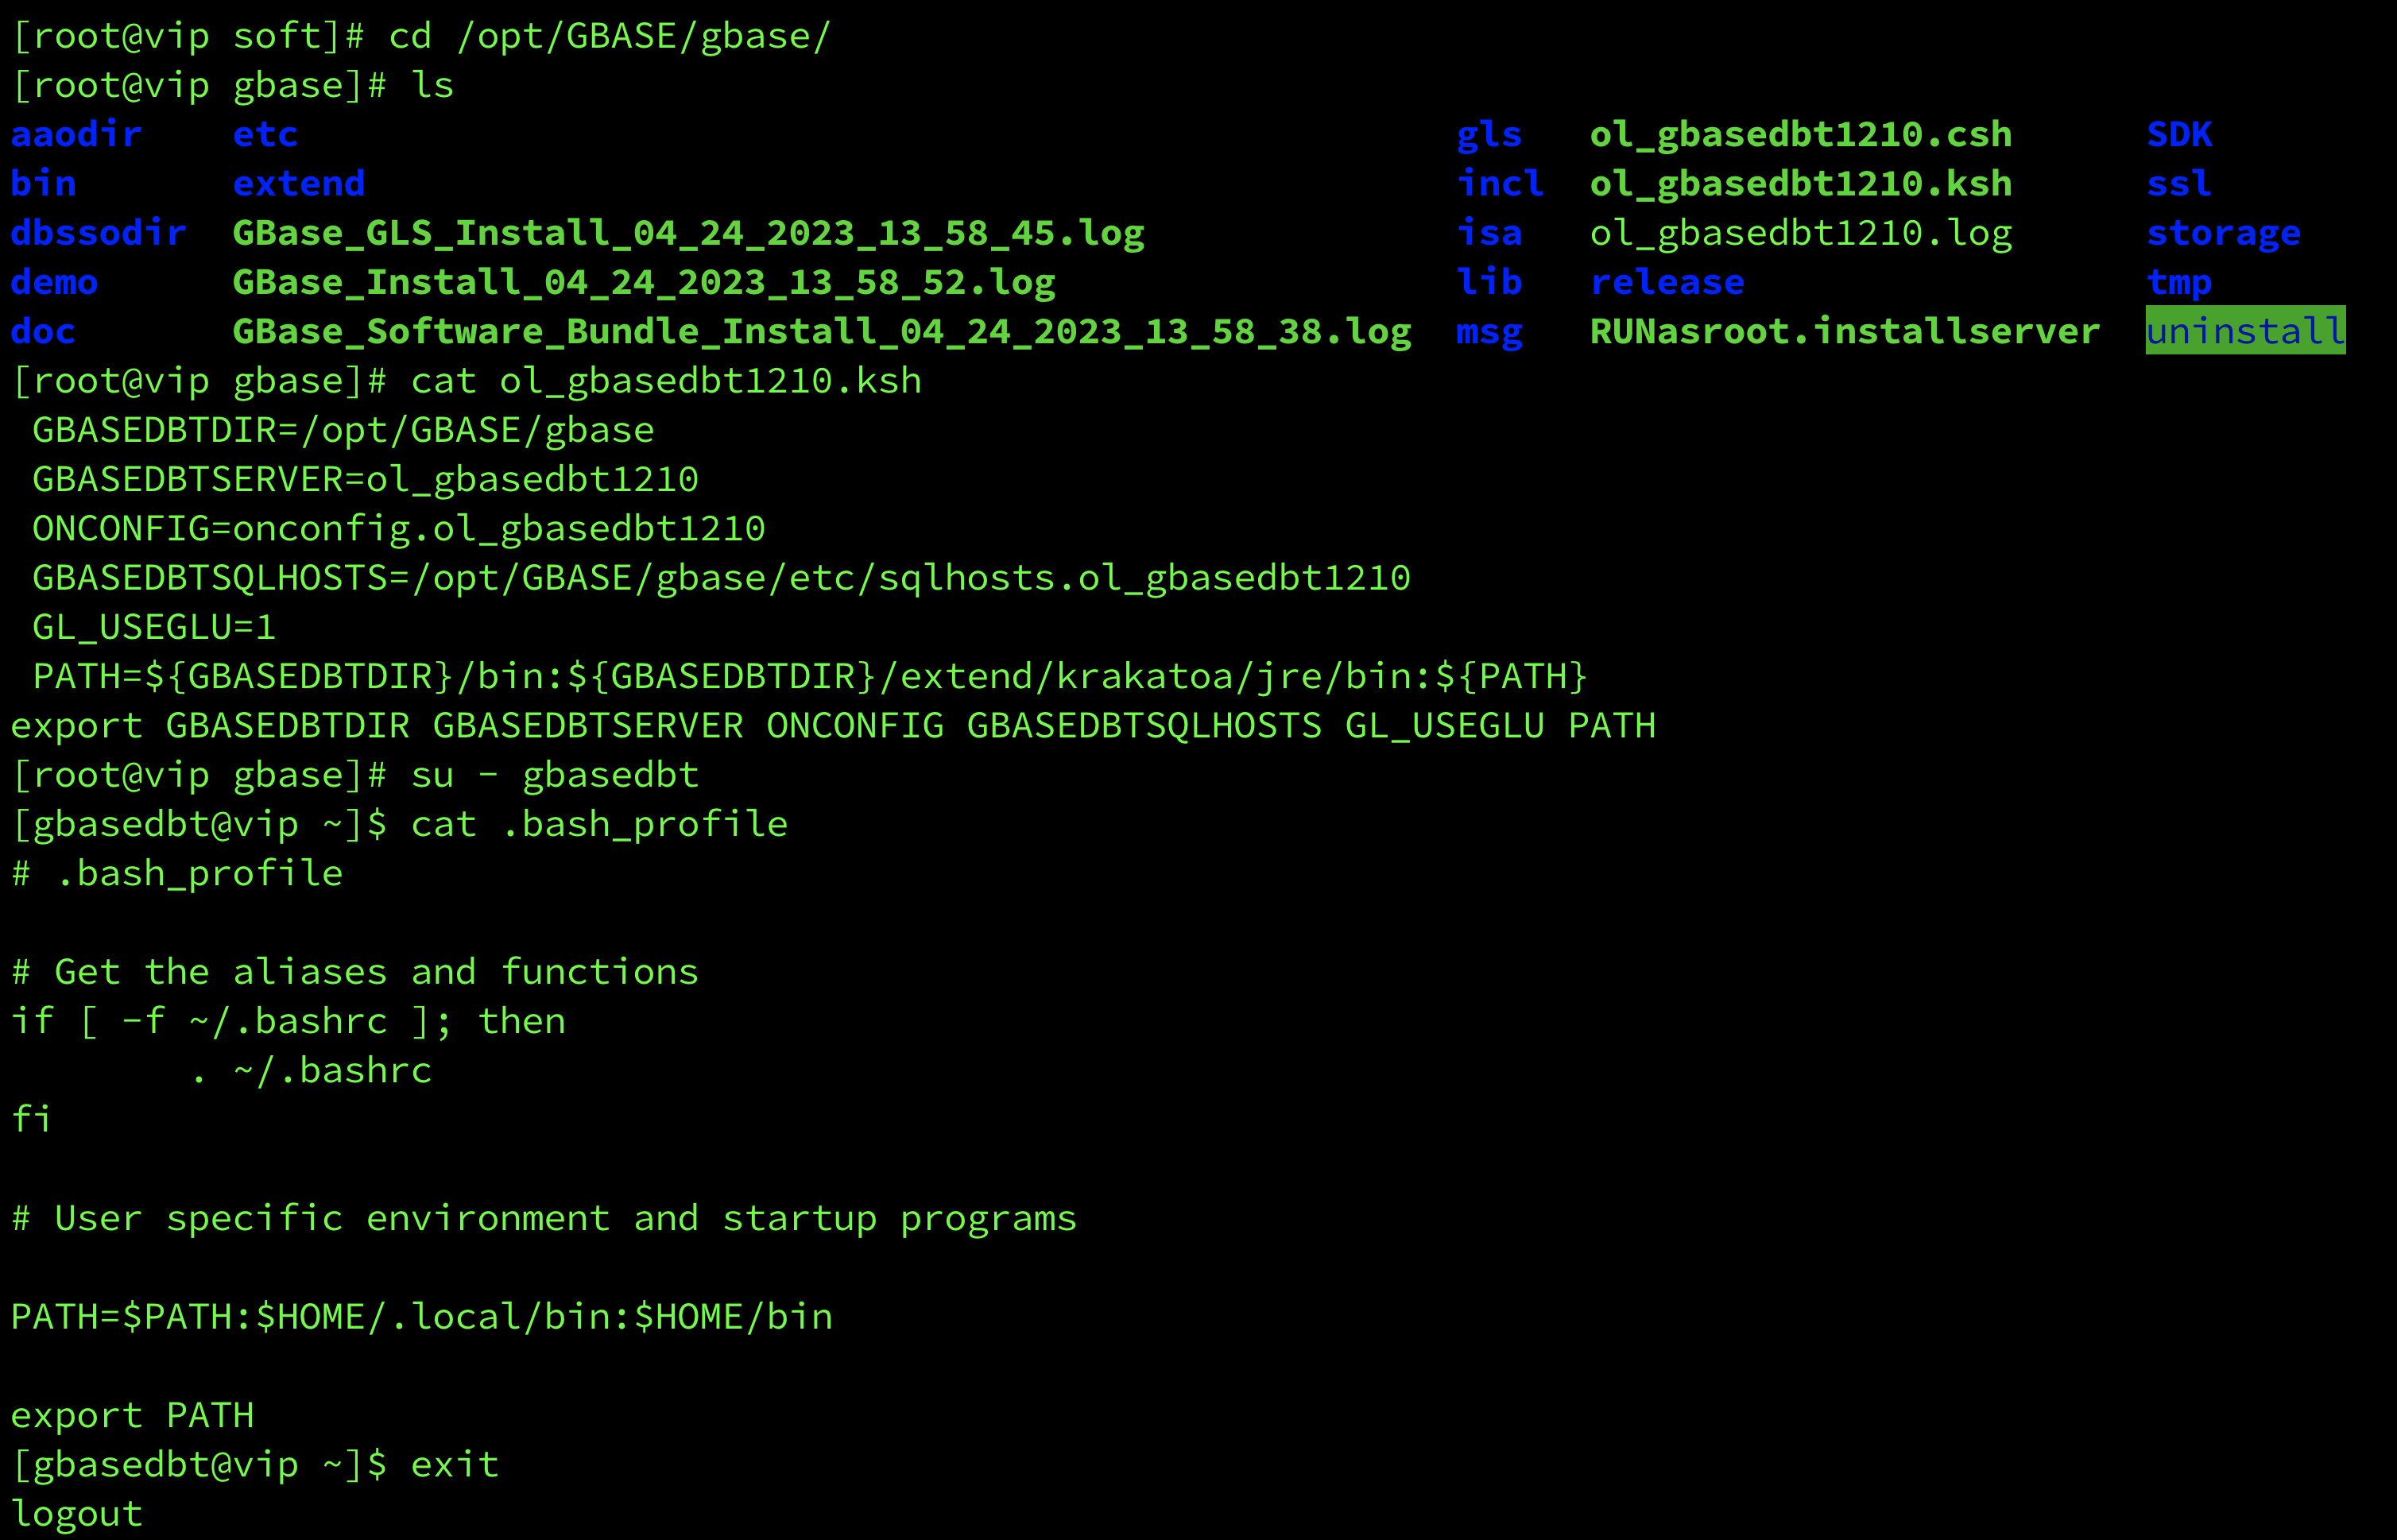Select the RUNasroot.installserver file name
The height and width of the screenshot is (1540, 2397).
[1844, 331]
